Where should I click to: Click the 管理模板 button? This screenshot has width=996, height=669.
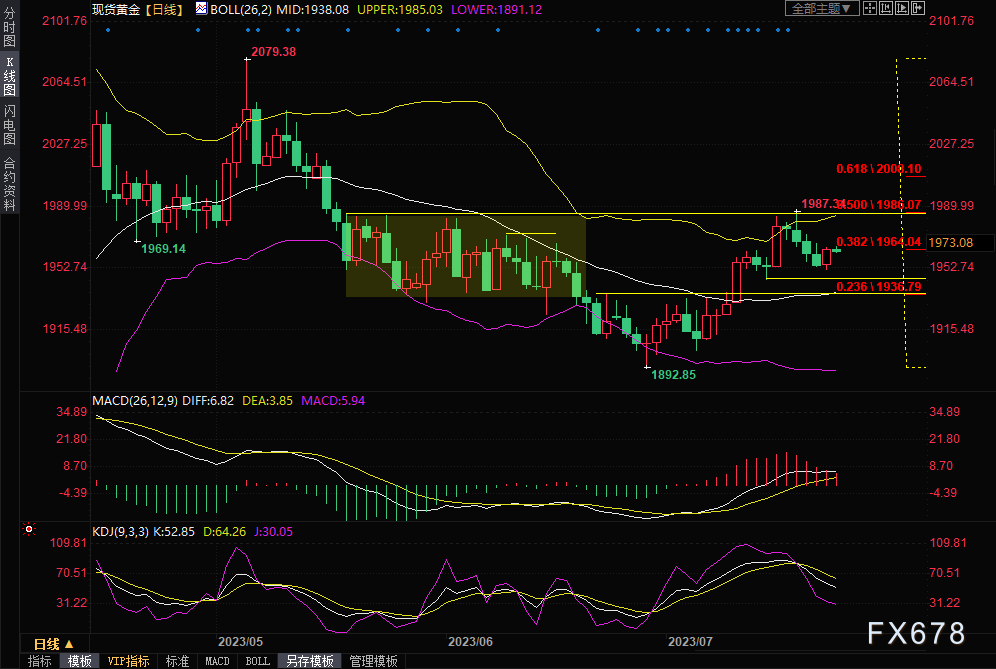pyautogui.click(x=373, y=661)
